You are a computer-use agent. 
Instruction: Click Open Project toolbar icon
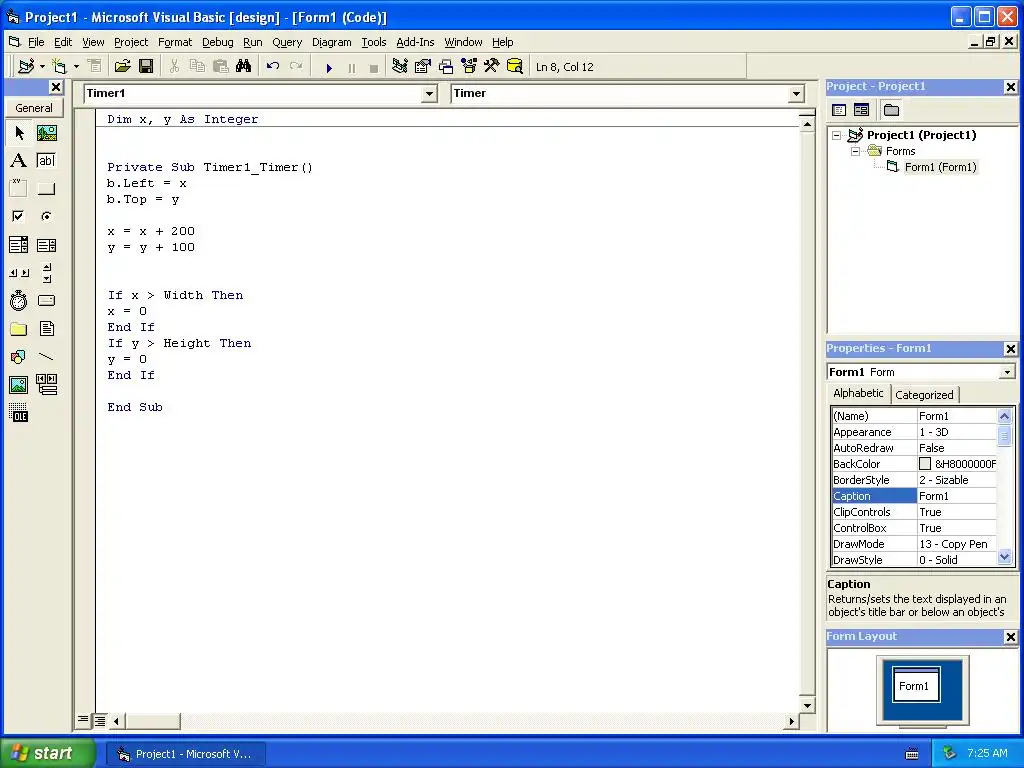point(123,66)
